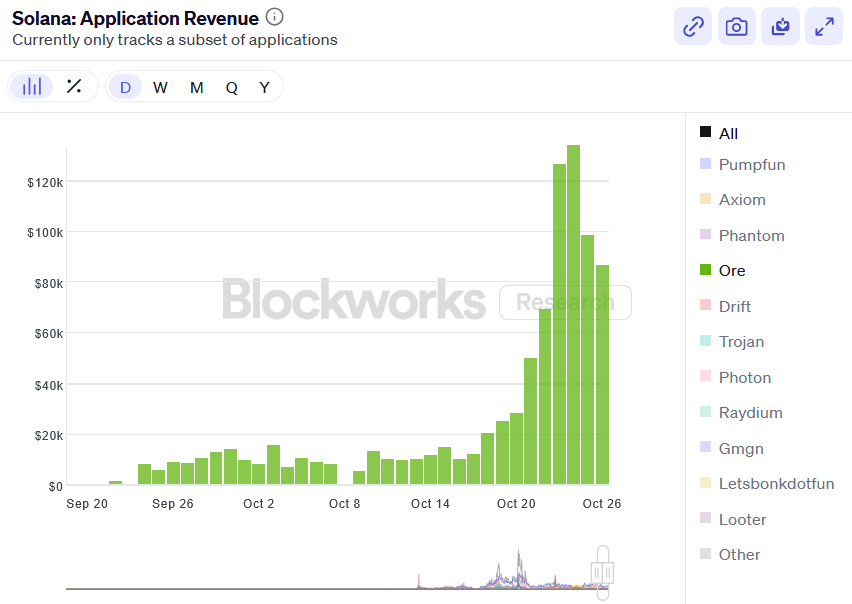
Task: Switch to percentage share view
Action: point(74,86)
